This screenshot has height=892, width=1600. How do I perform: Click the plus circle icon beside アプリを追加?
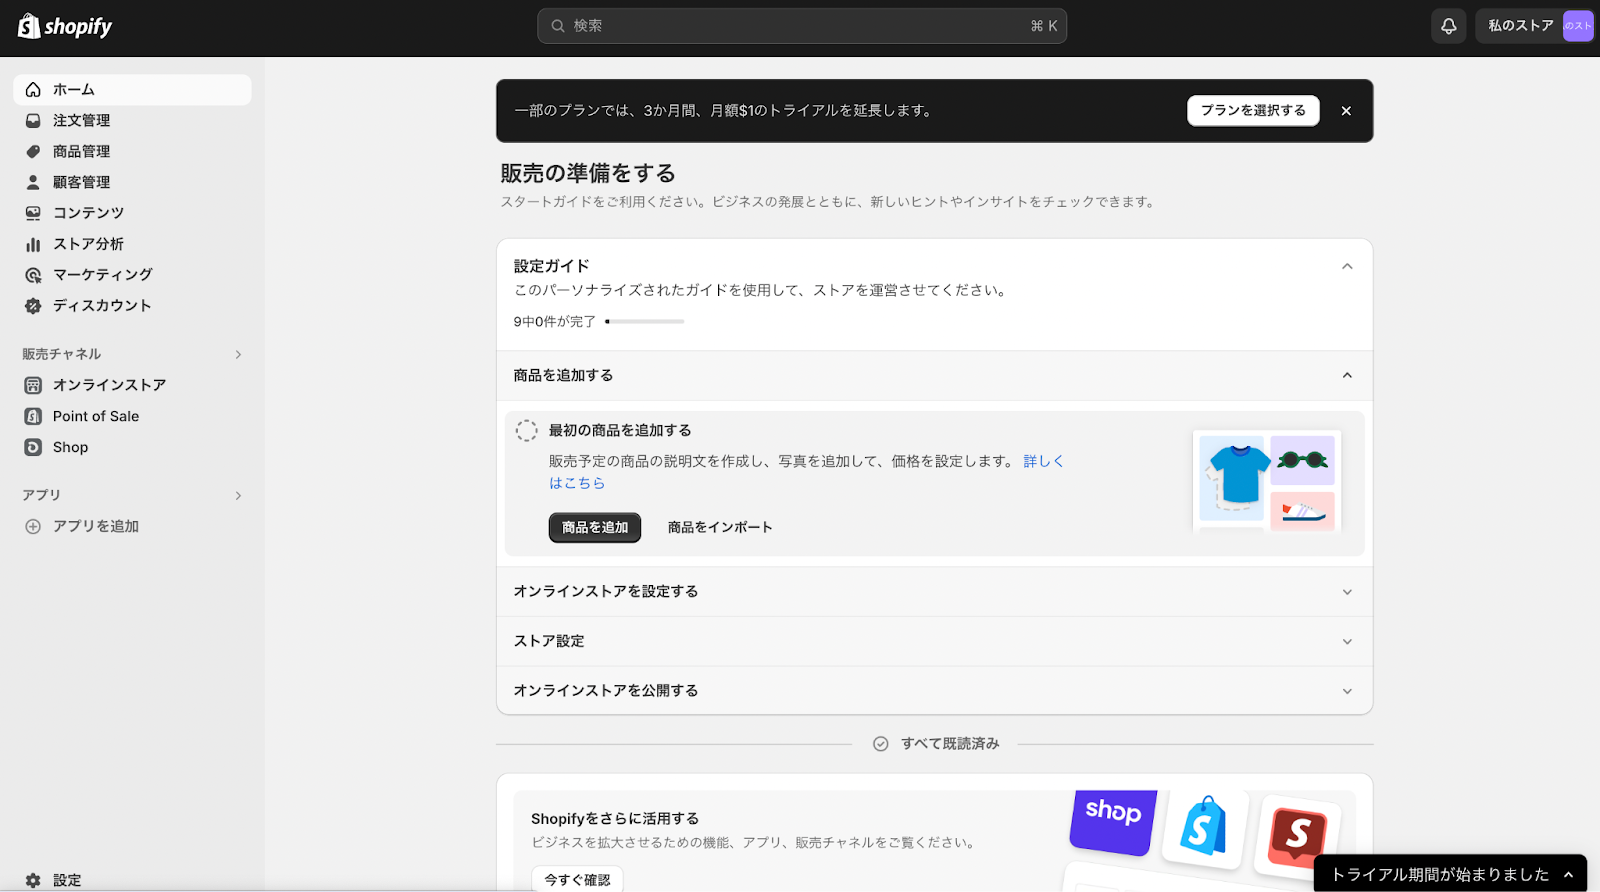[33, 527]
